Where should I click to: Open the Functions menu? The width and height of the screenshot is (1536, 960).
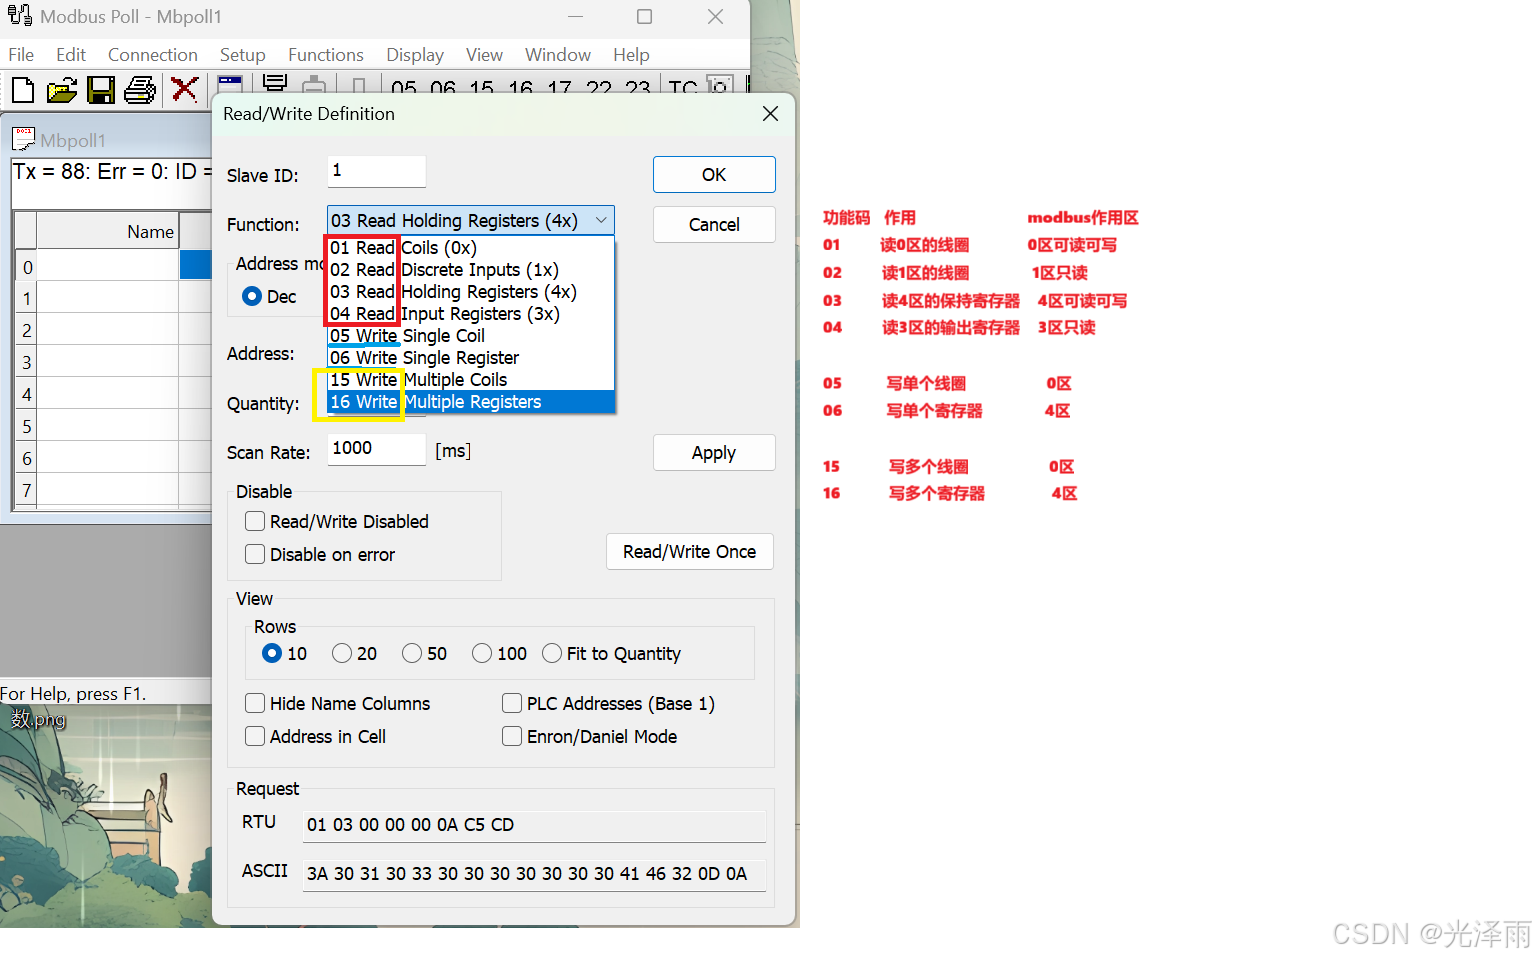click(326, 54)
